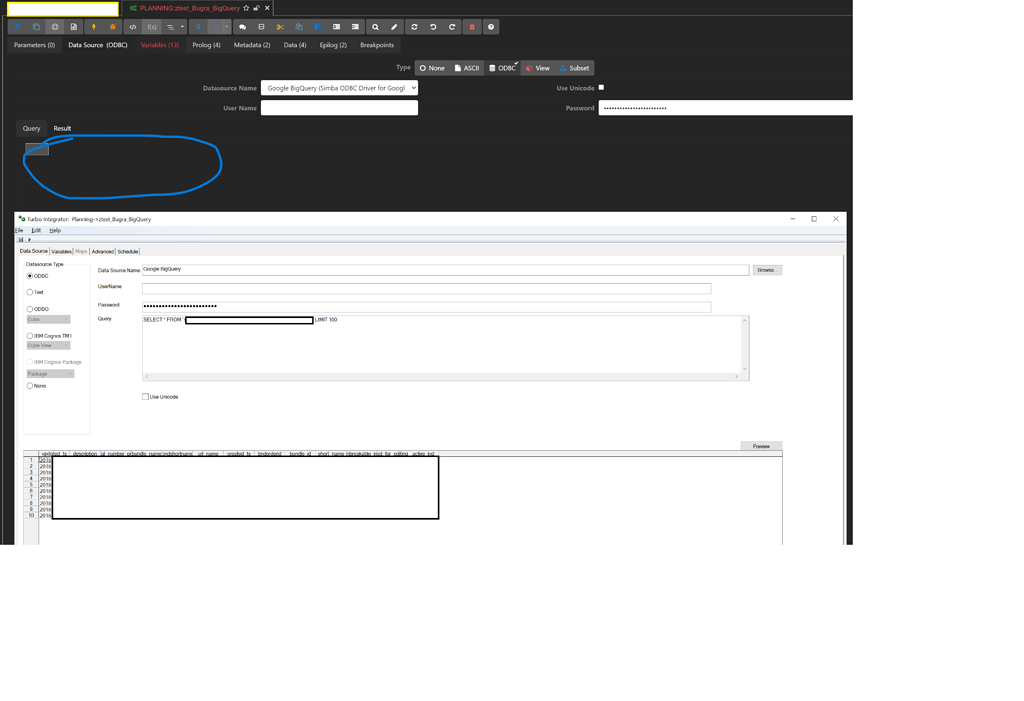Image resolution: width=1024 pixels, height=701 pixels.
Task: Select the pencil edit icon
Action: point(395,27)
